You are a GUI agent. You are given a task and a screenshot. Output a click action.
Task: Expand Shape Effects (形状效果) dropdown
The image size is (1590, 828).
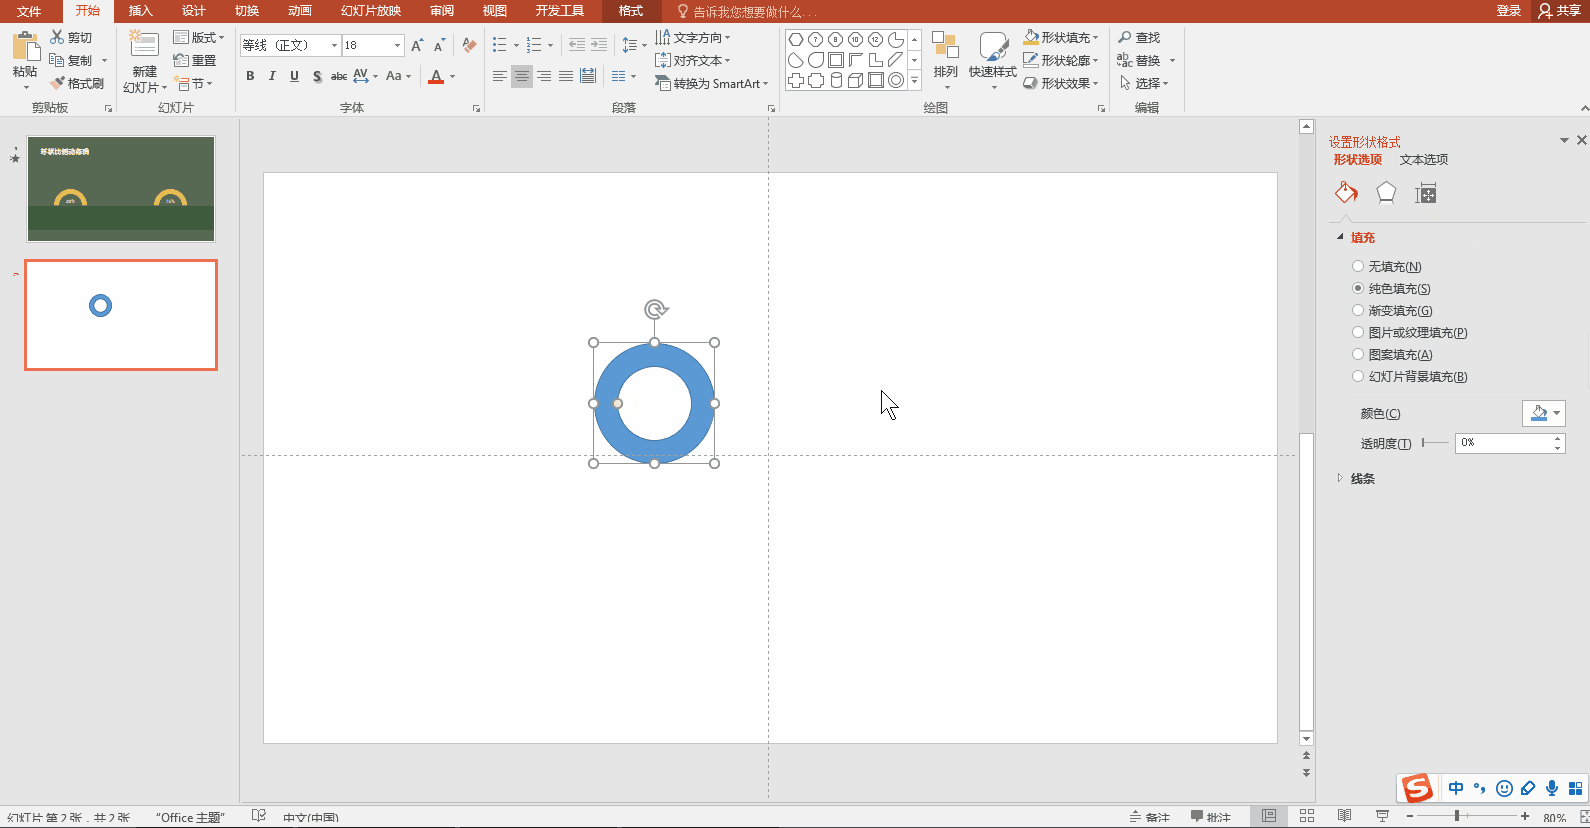[x=1095, y=83]
